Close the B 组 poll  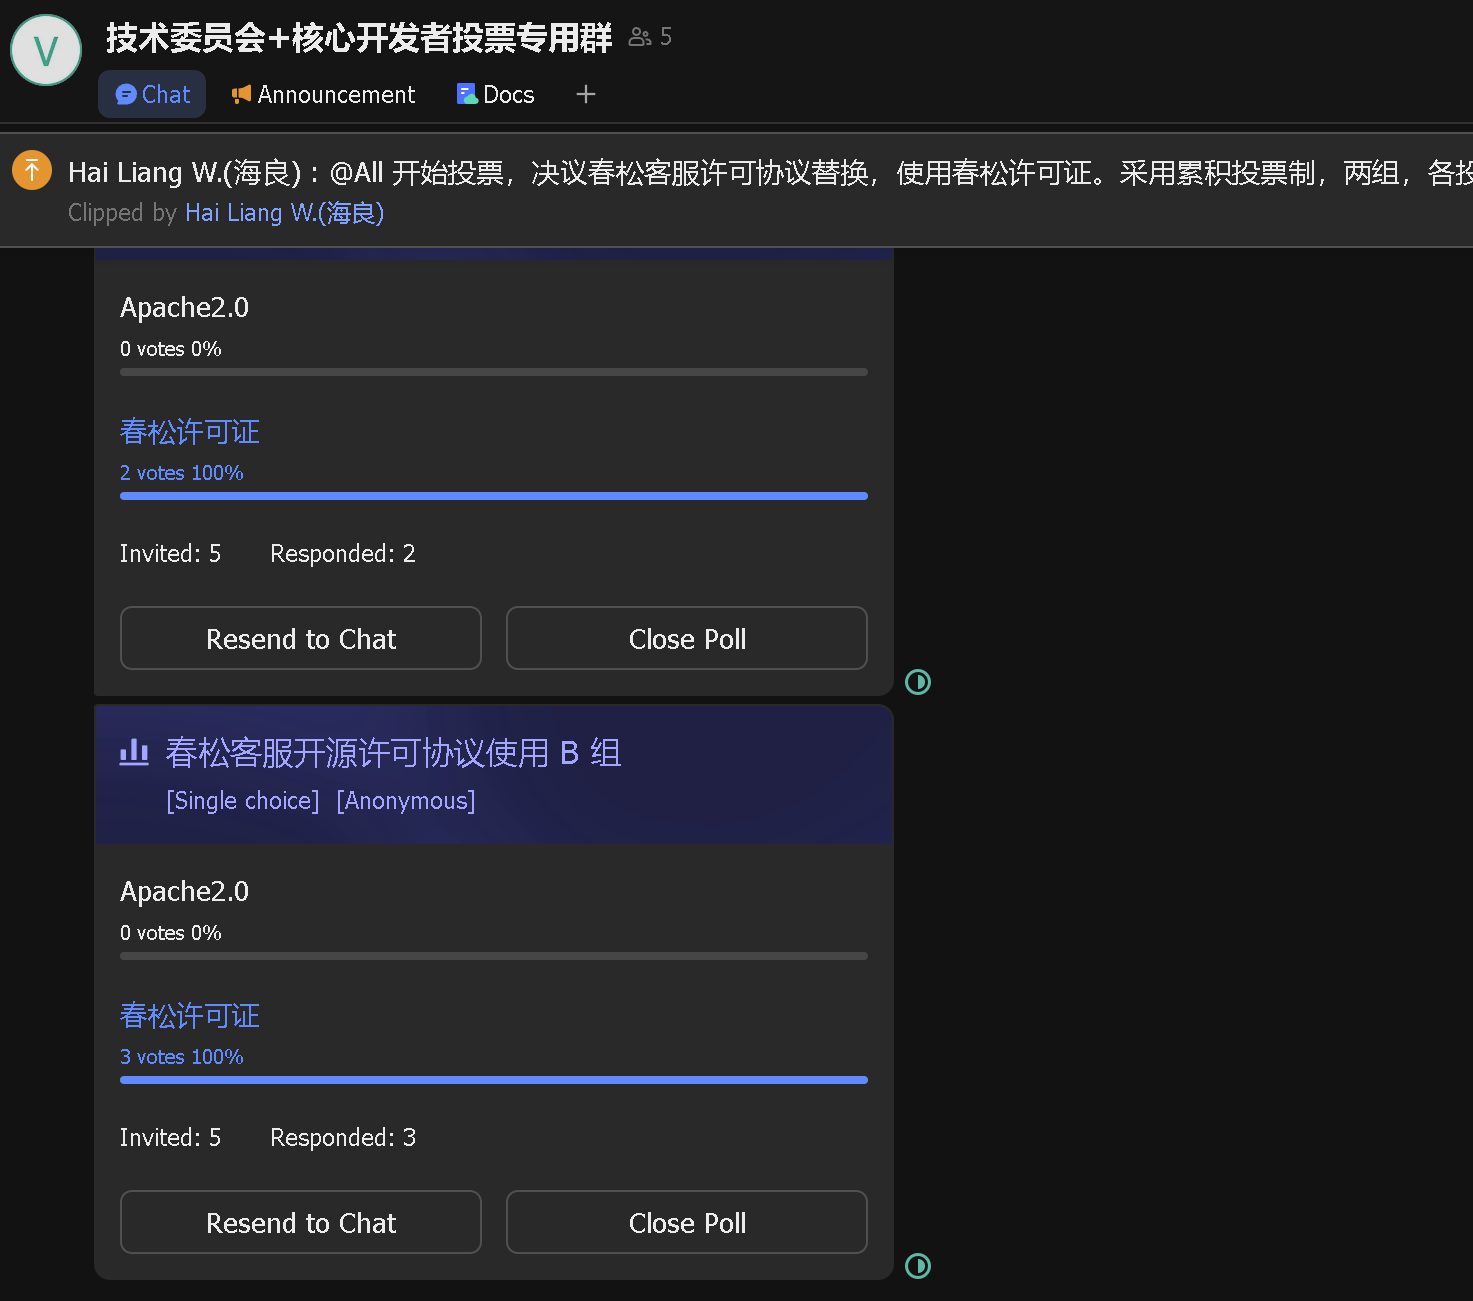(687, 1222)
